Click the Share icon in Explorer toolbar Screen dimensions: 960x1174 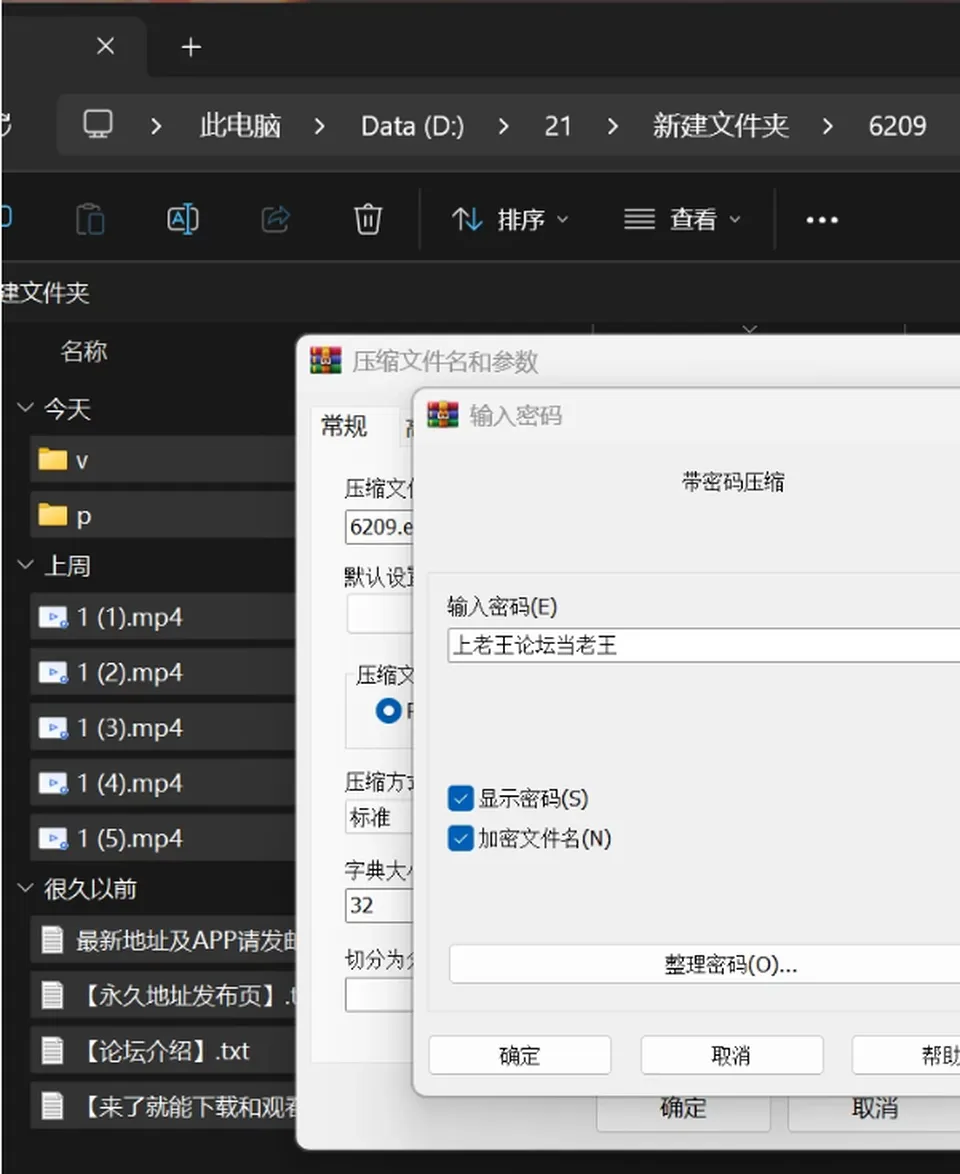276,219
